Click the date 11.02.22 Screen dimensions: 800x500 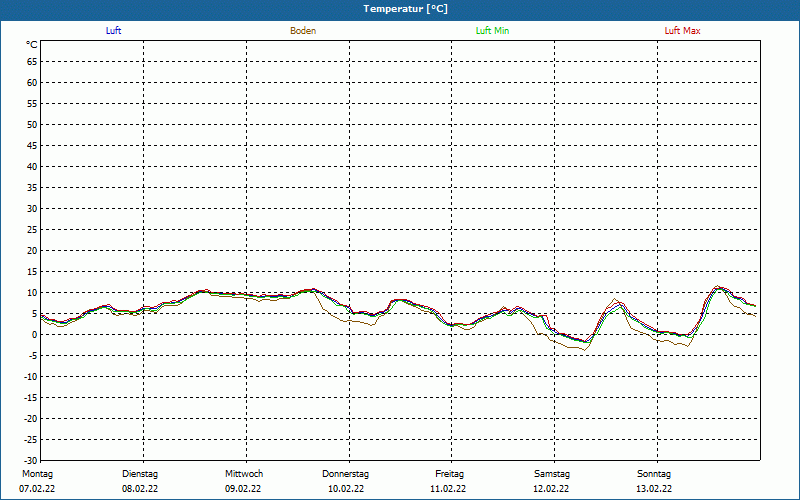click(448, 489)
